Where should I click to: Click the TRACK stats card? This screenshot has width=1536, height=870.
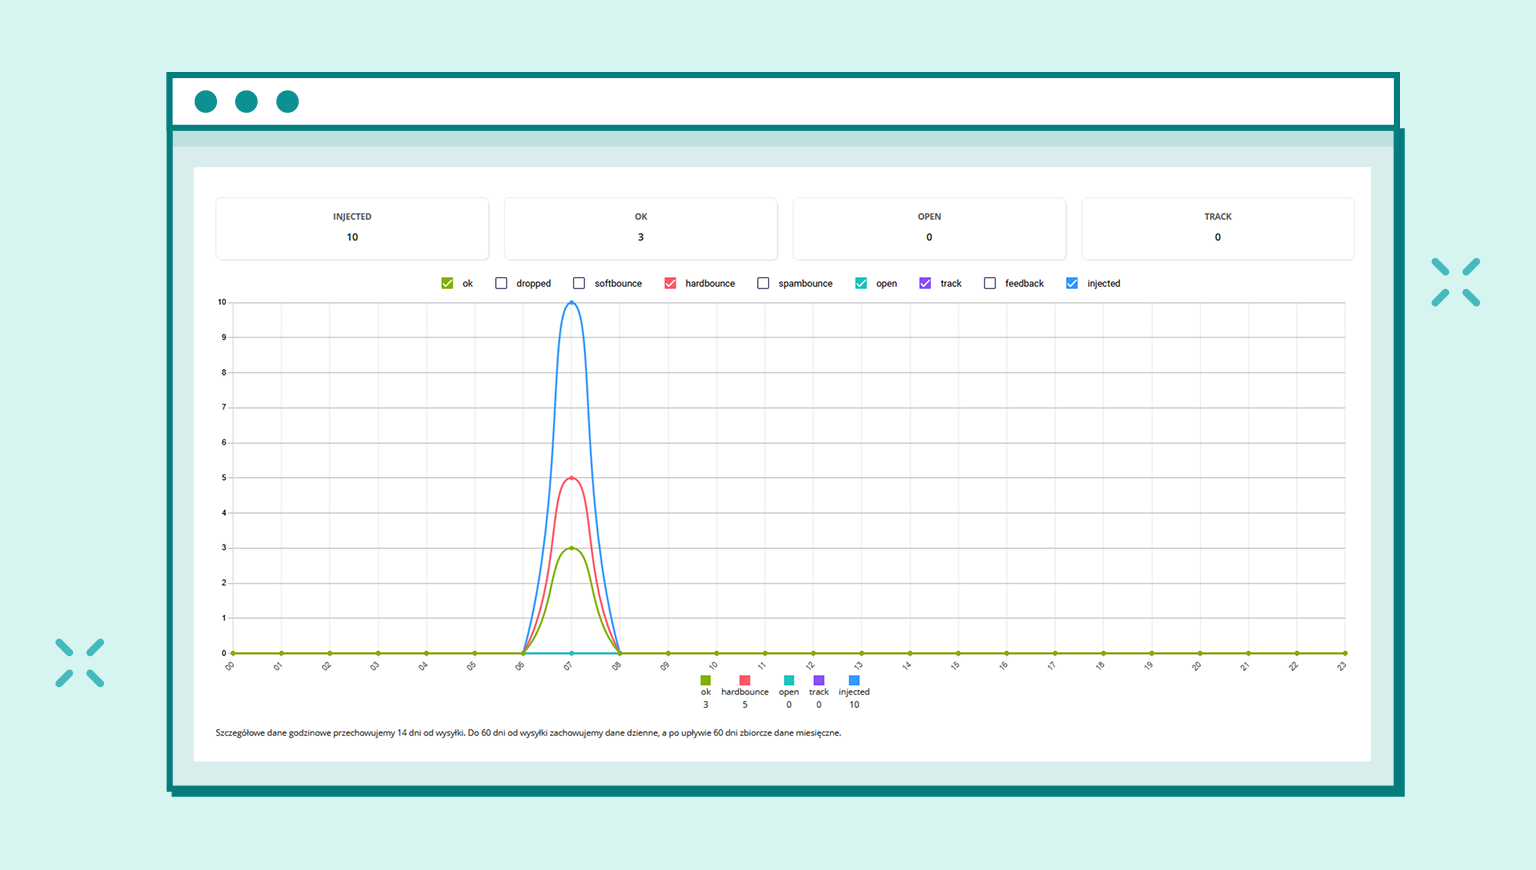(1217, 228)
